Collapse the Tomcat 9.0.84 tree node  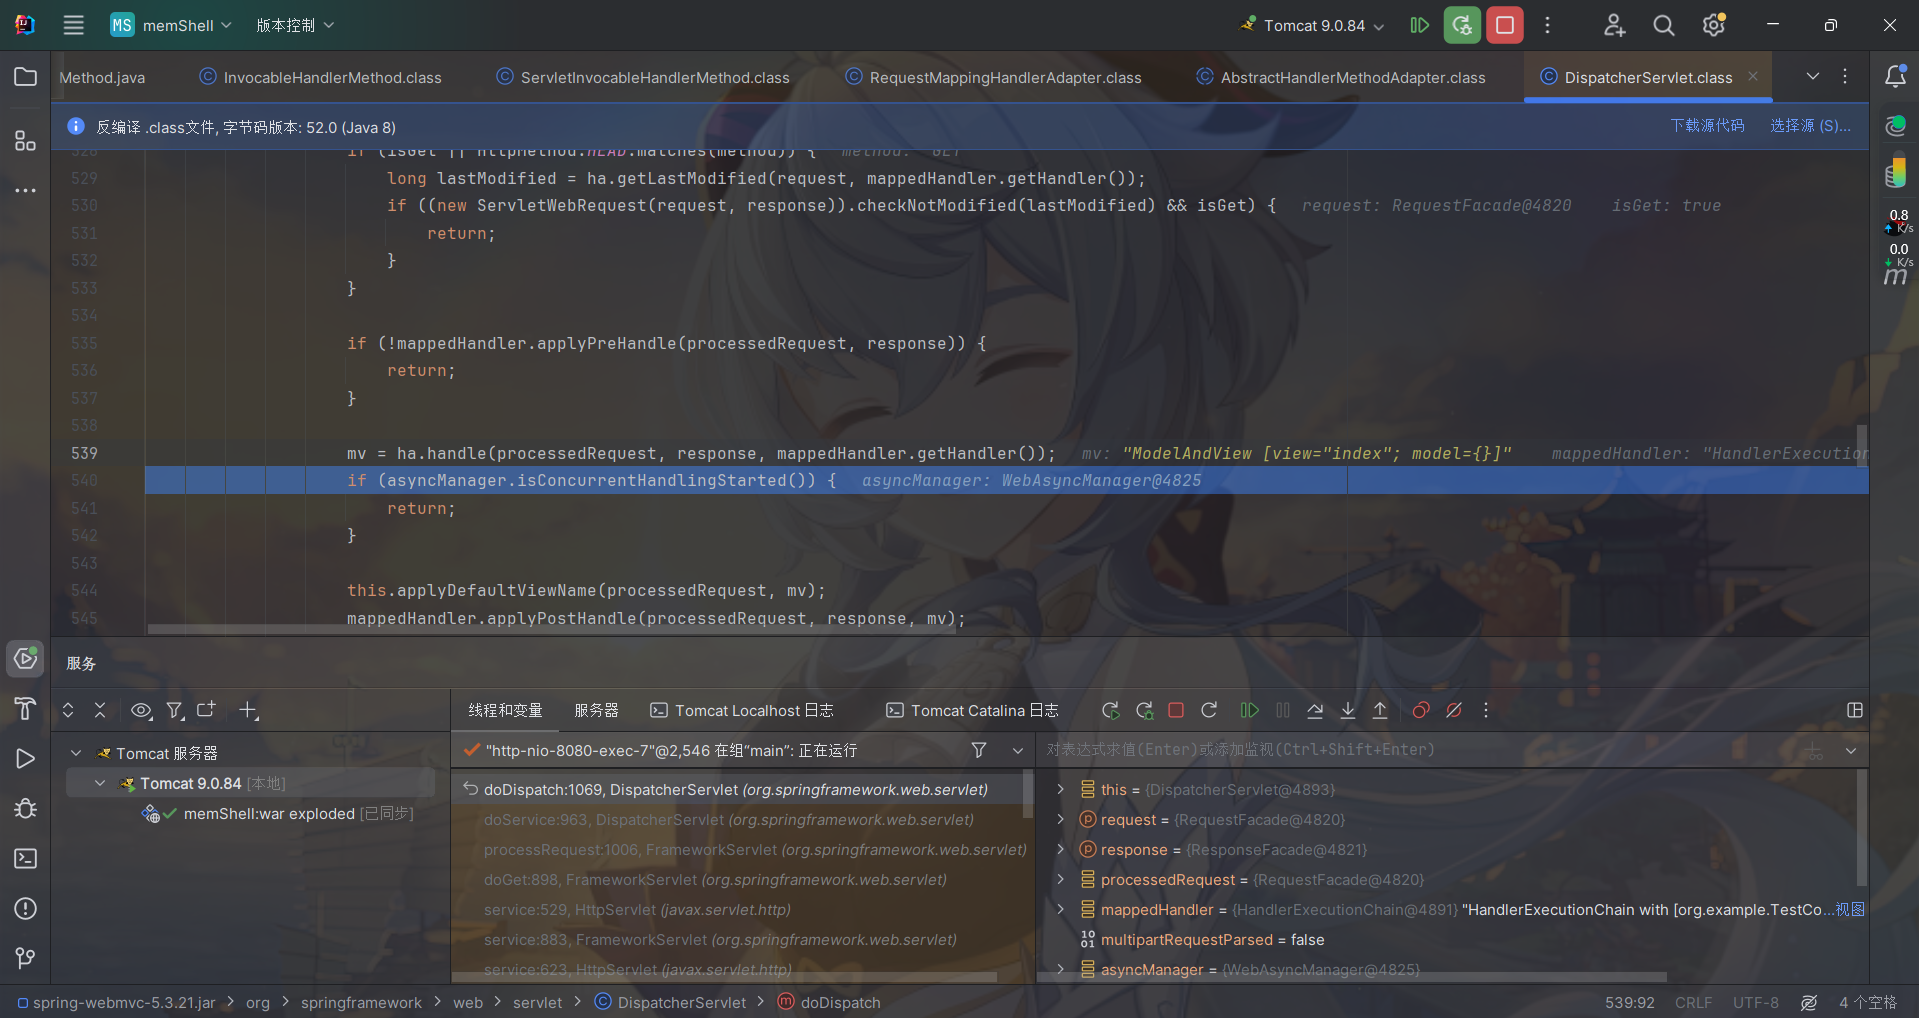[x=100, y=783]
